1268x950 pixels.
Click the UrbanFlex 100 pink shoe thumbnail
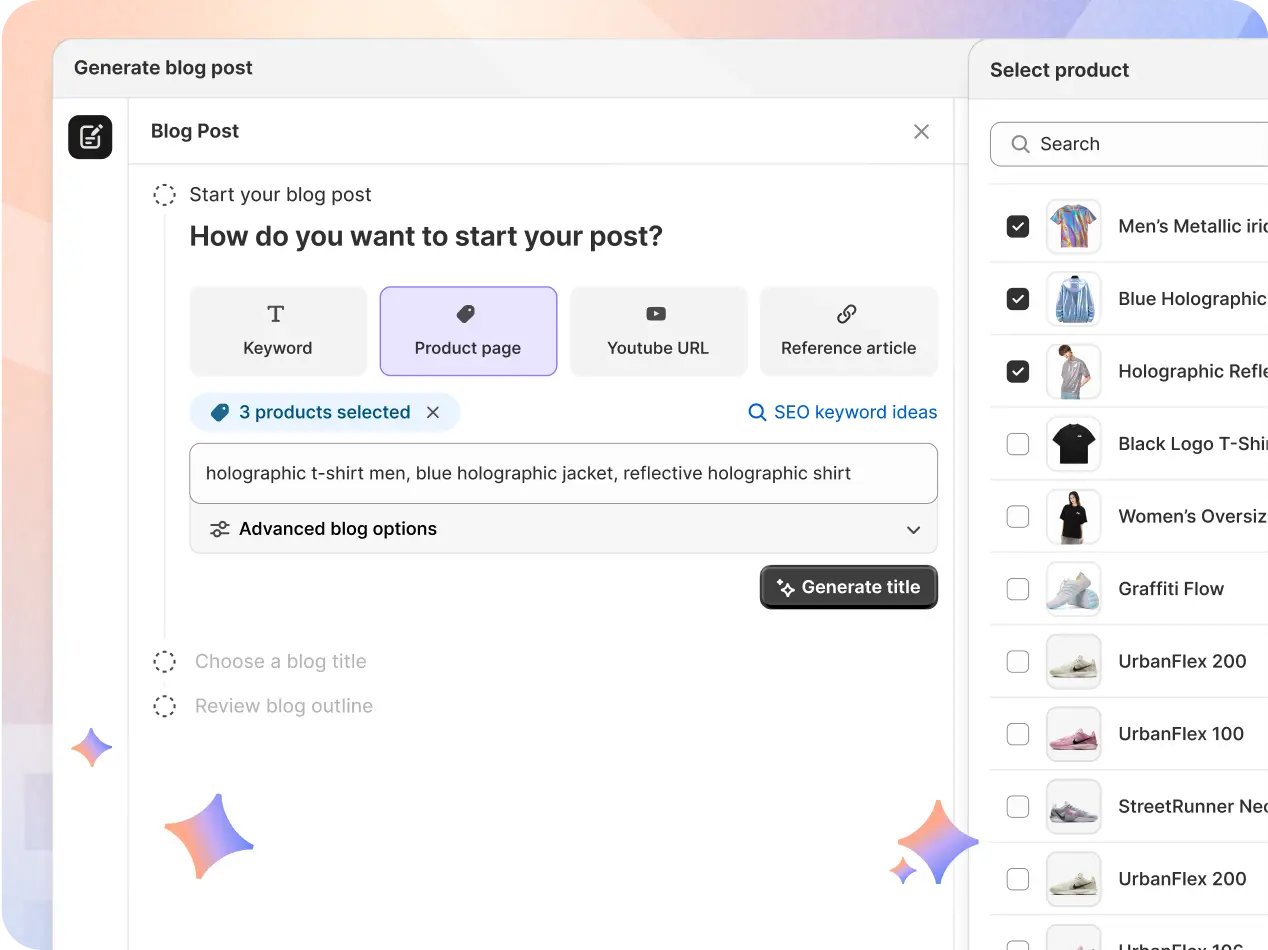pyautogui.click(x=1073, y=734)
